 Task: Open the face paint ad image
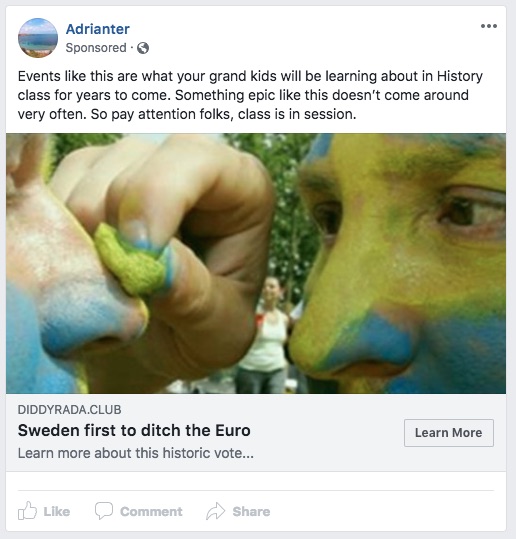click(256, 264)
